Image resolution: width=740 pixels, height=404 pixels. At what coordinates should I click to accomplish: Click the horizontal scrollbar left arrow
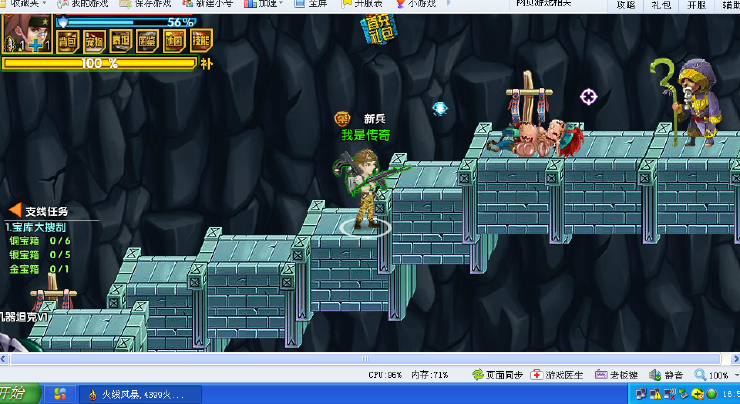pos(4,359)
